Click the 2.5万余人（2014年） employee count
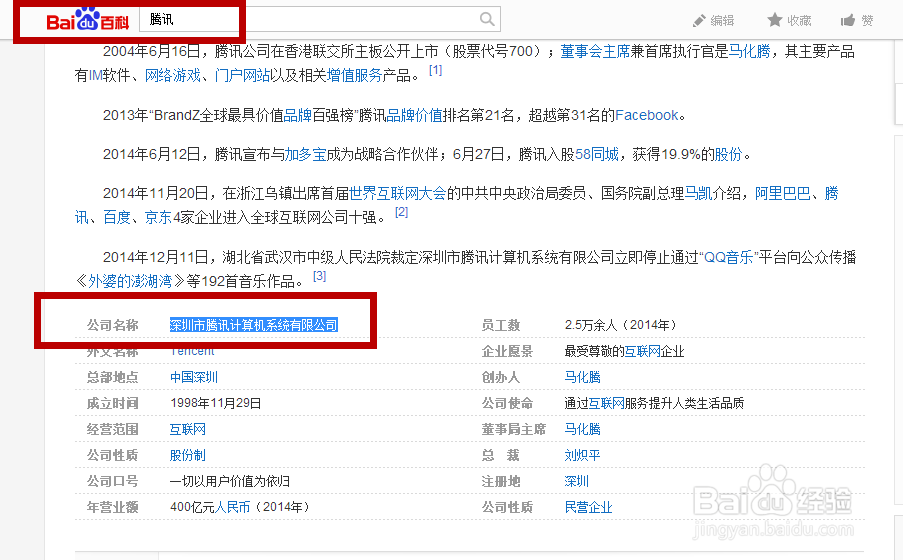Screen dimensions: 903x560 click(x=622, y=325)
